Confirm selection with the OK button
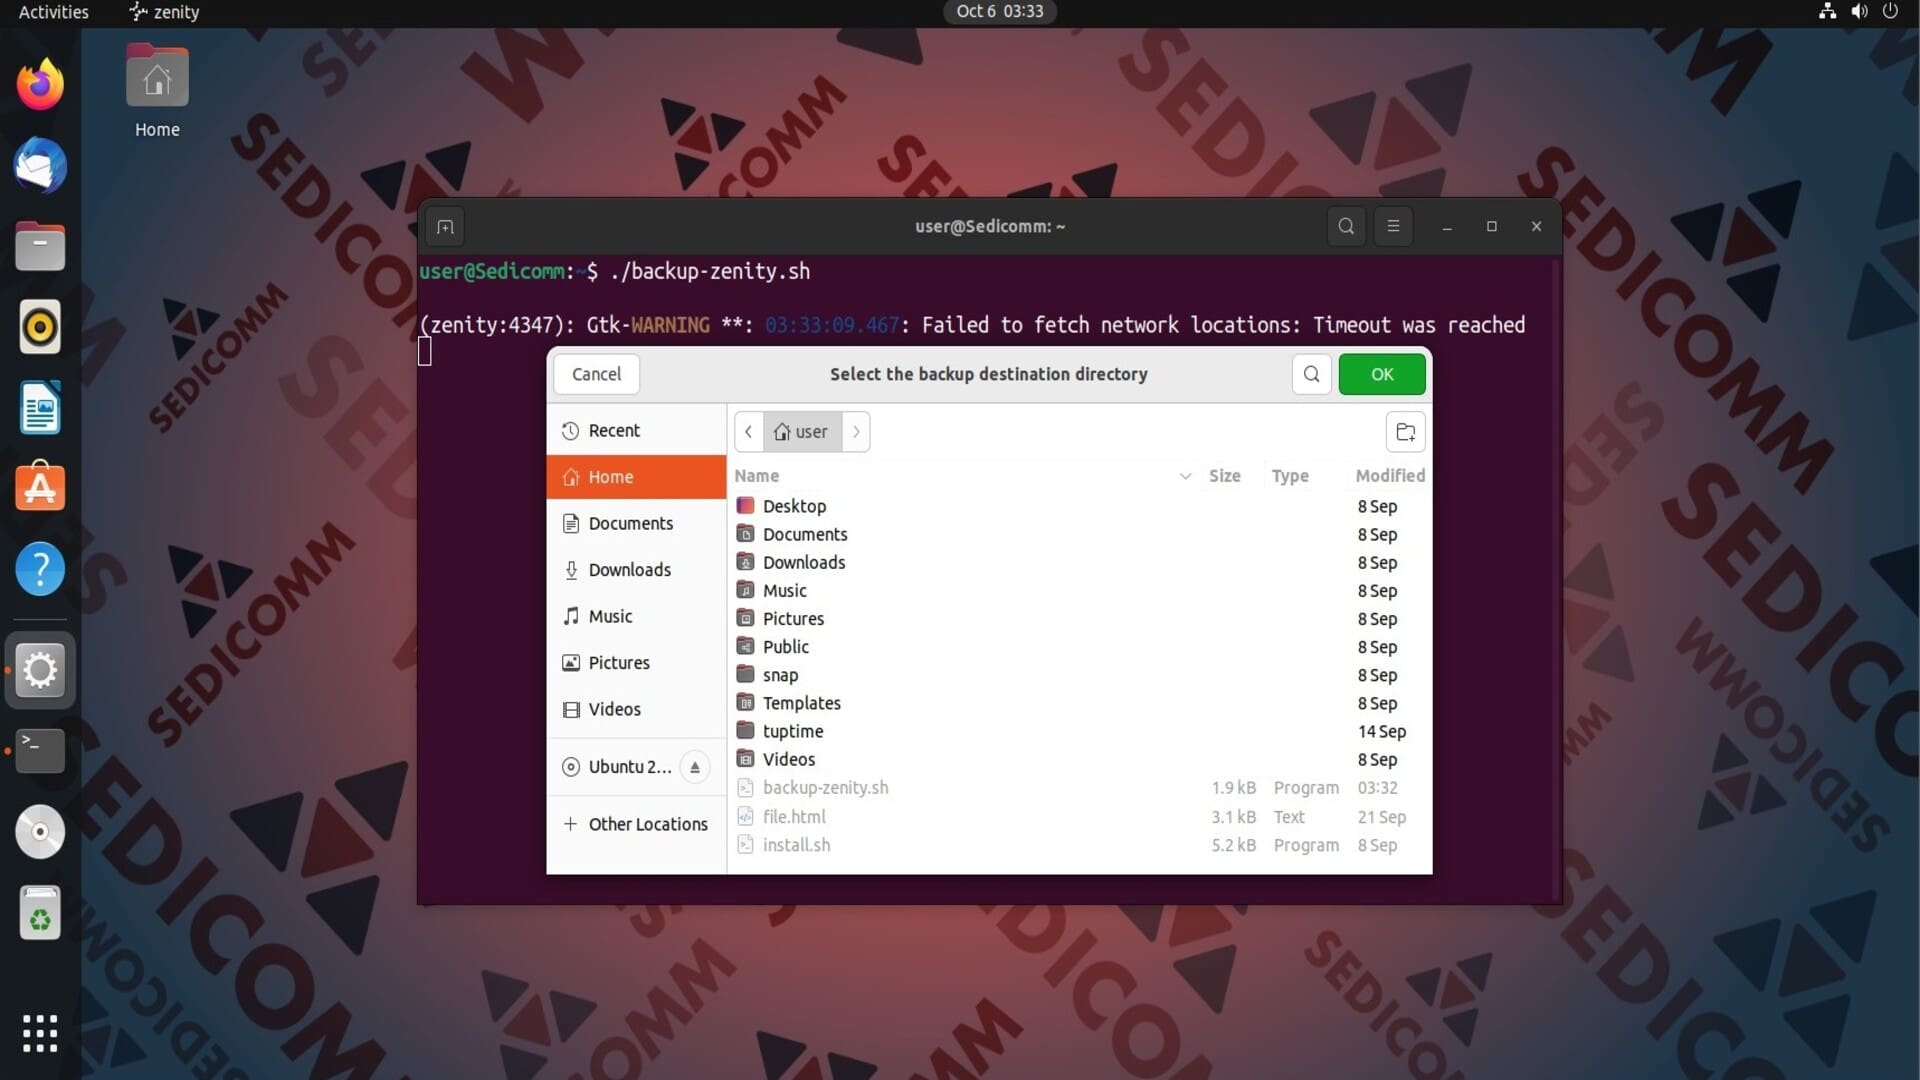 pyautogui.click(x=1382, y=374)
